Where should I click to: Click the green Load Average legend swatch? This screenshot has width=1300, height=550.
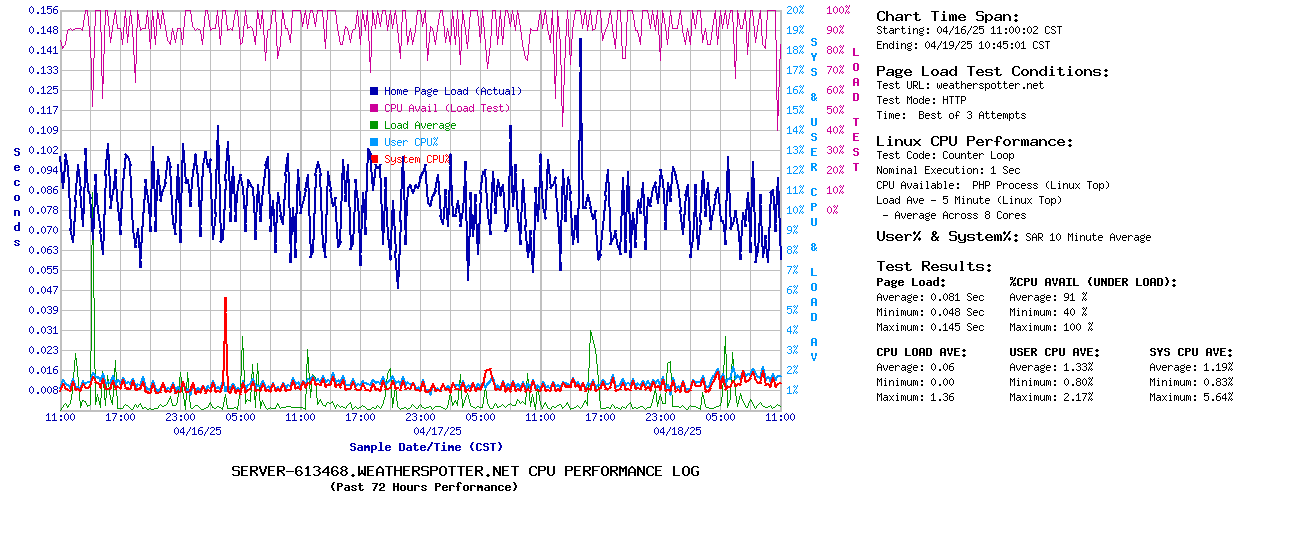coord(374,125)
